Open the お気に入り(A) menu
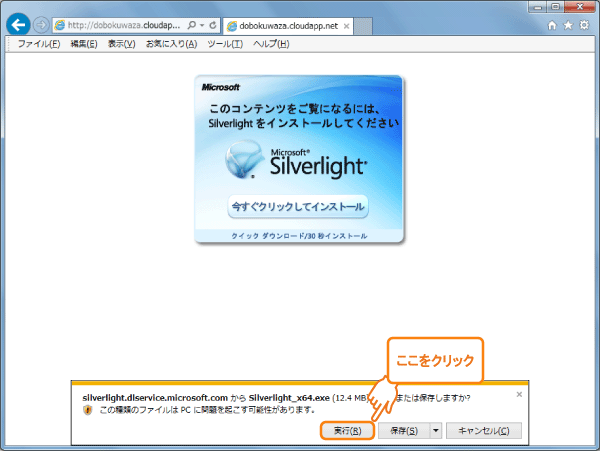This screenshot has height=451, width=600. 171,44
